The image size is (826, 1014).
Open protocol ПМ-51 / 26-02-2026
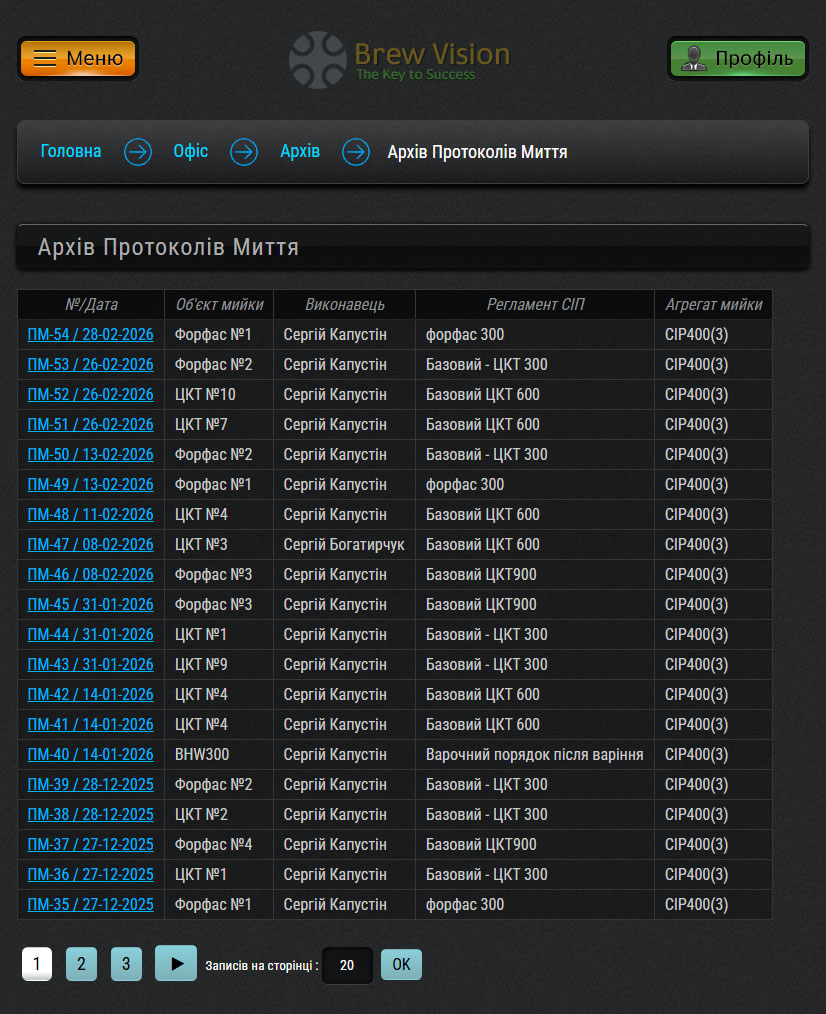pyautogui.click(x=91, y=425)
